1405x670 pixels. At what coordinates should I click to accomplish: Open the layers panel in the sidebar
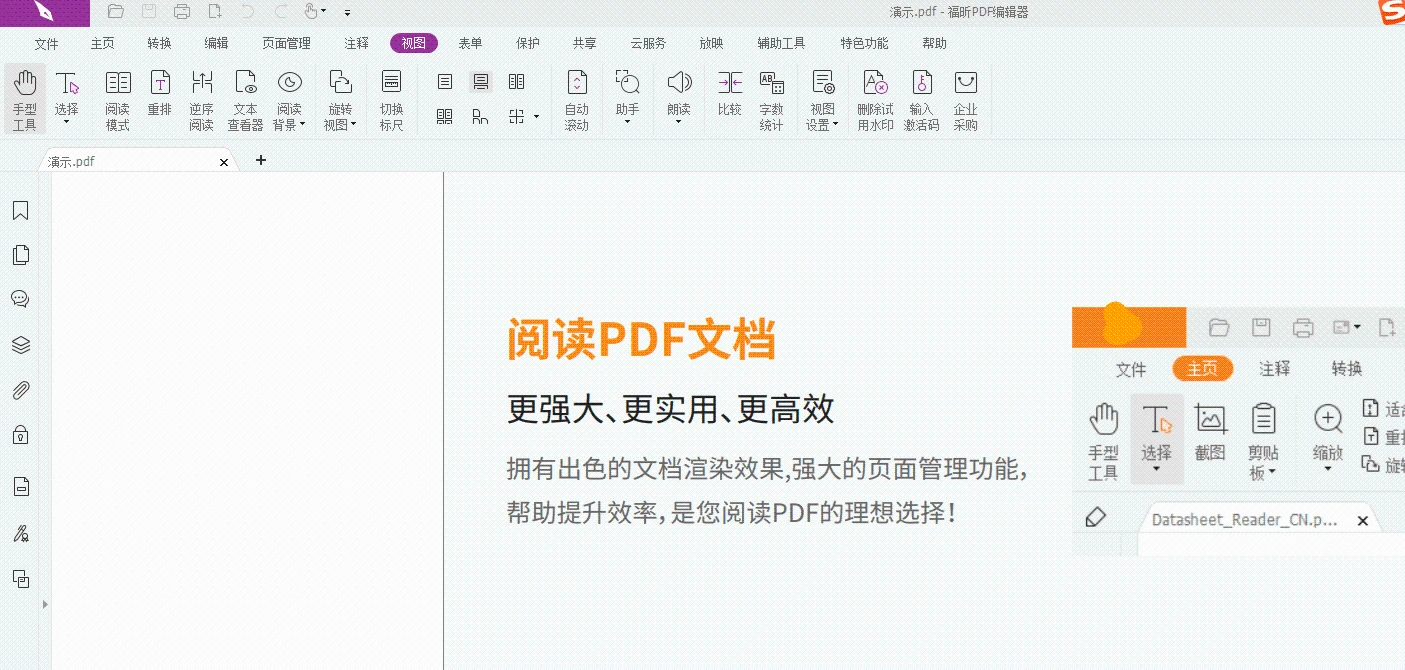[x=20, y=345]
